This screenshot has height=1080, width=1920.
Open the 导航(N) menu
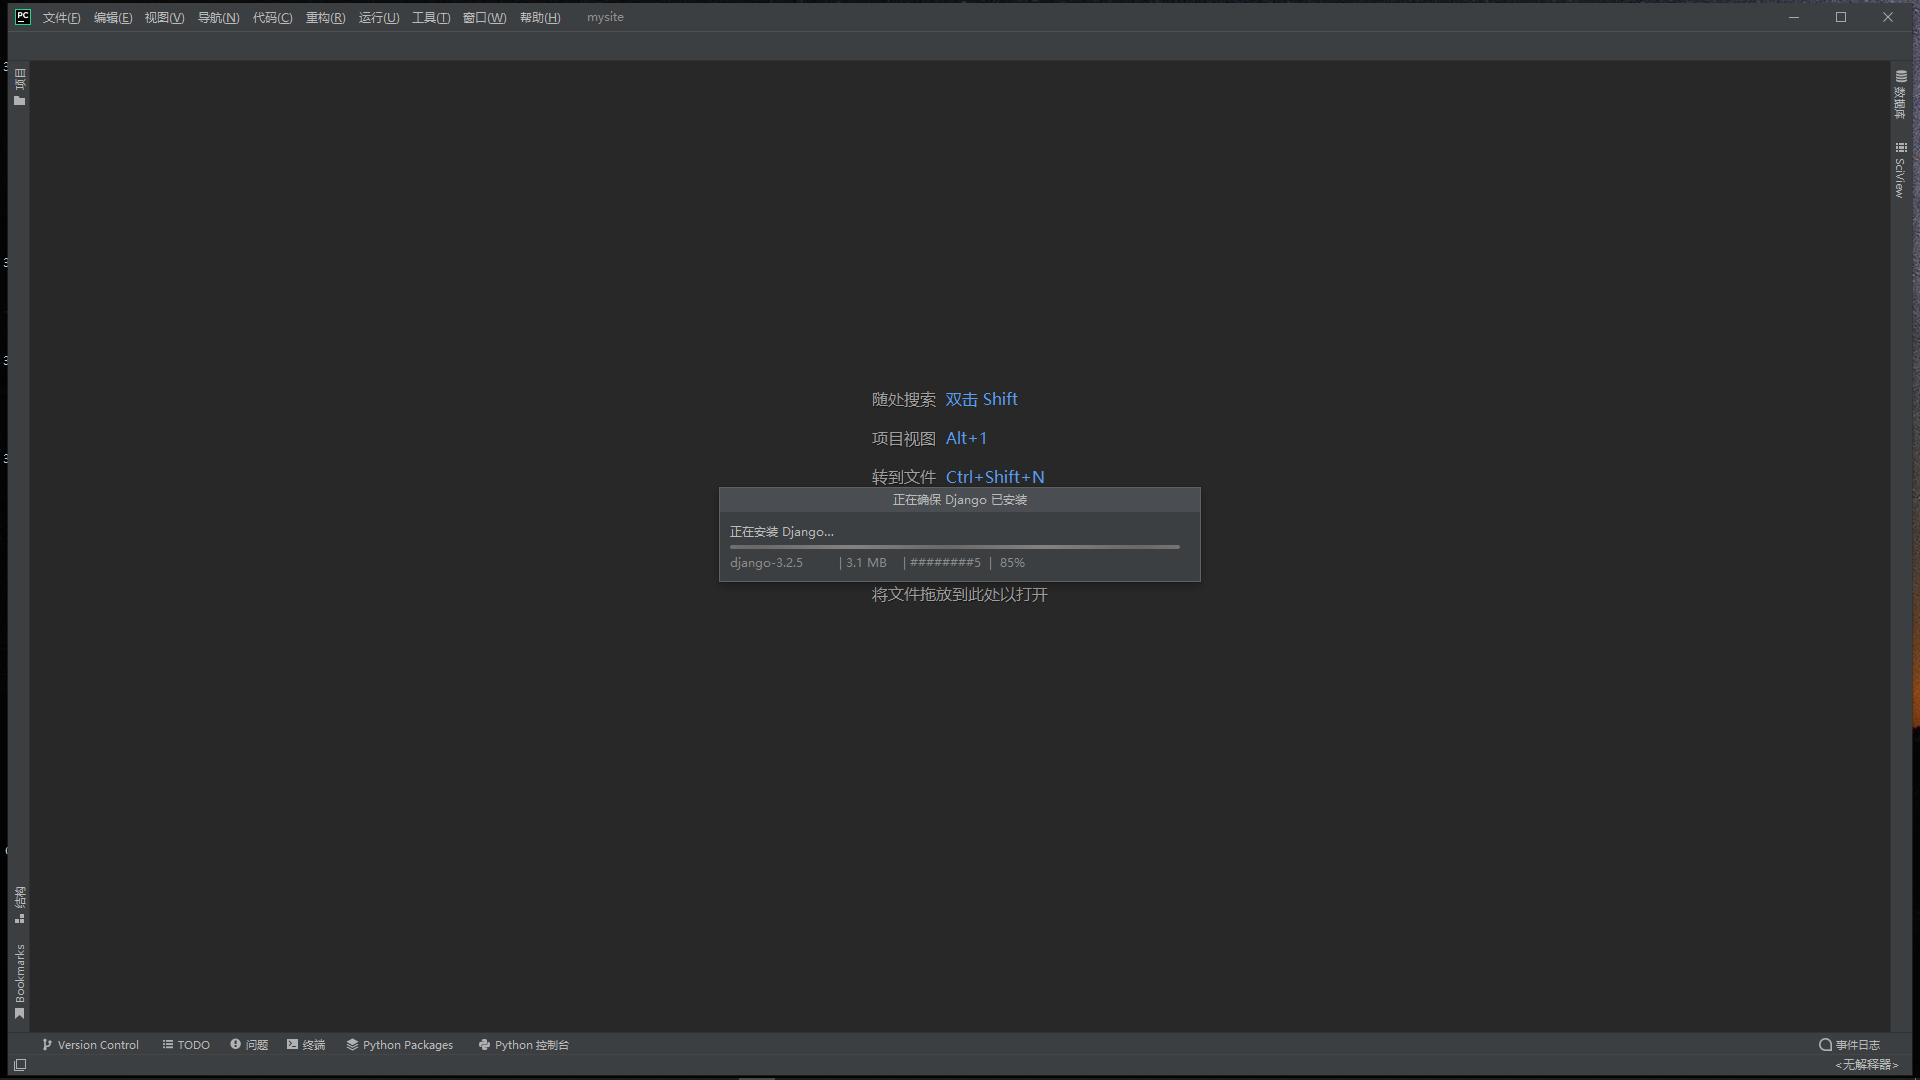point(218,17)
